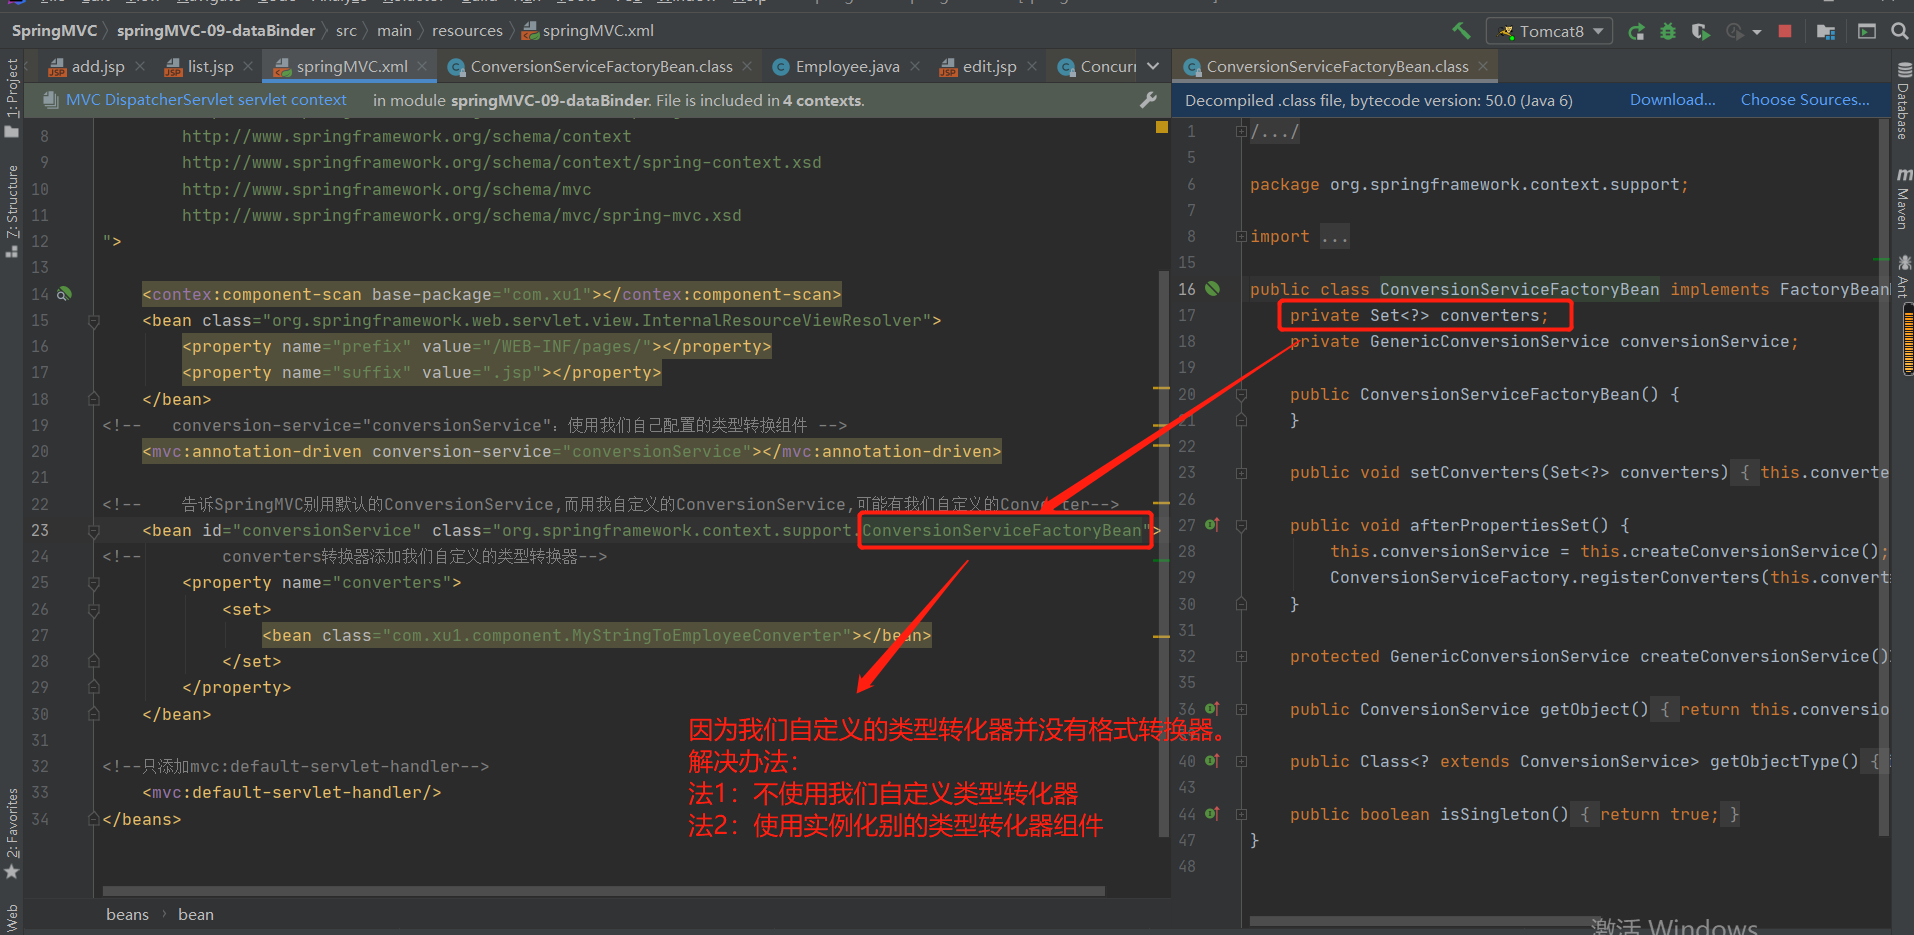The image size is (1914, 935).
Task: Click the resources breadcrumb in navigation bar
Action: 467,31
